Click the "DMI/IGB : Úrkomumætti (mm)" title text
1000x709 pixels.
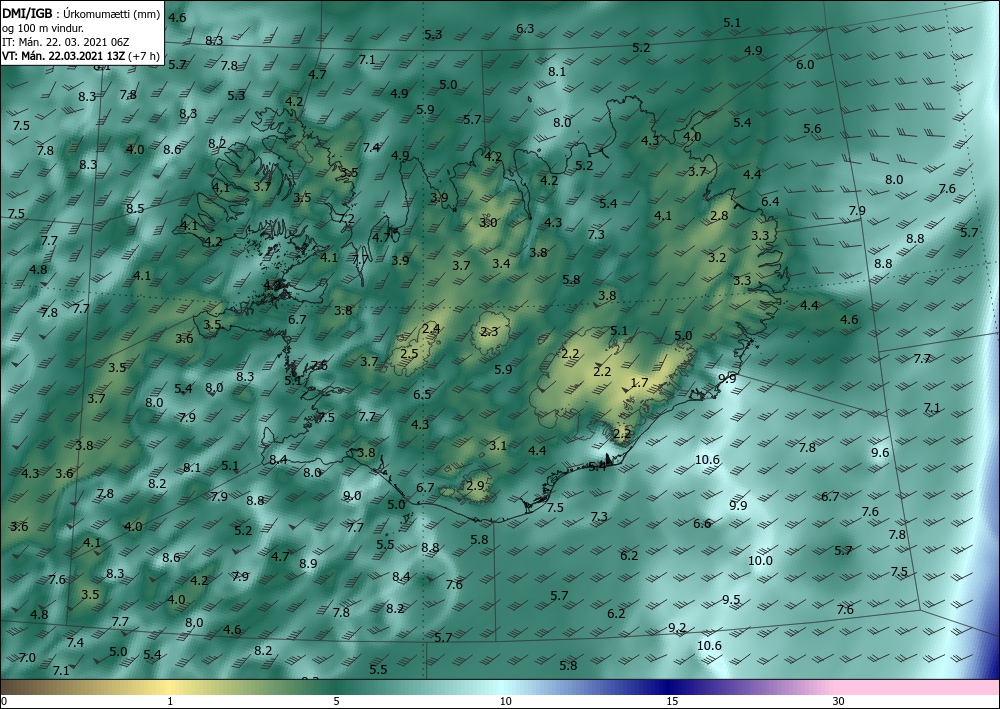pyautogui.click(x=81, y=14)
